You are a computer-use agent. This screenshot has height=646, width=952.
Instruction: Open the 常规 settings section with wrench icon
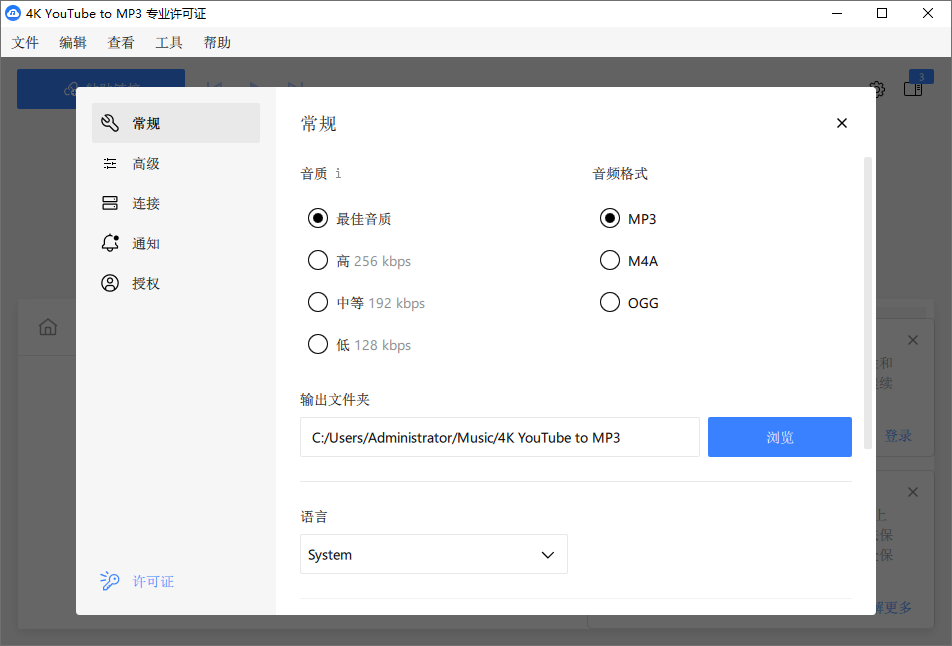click(x=145, y=122)
